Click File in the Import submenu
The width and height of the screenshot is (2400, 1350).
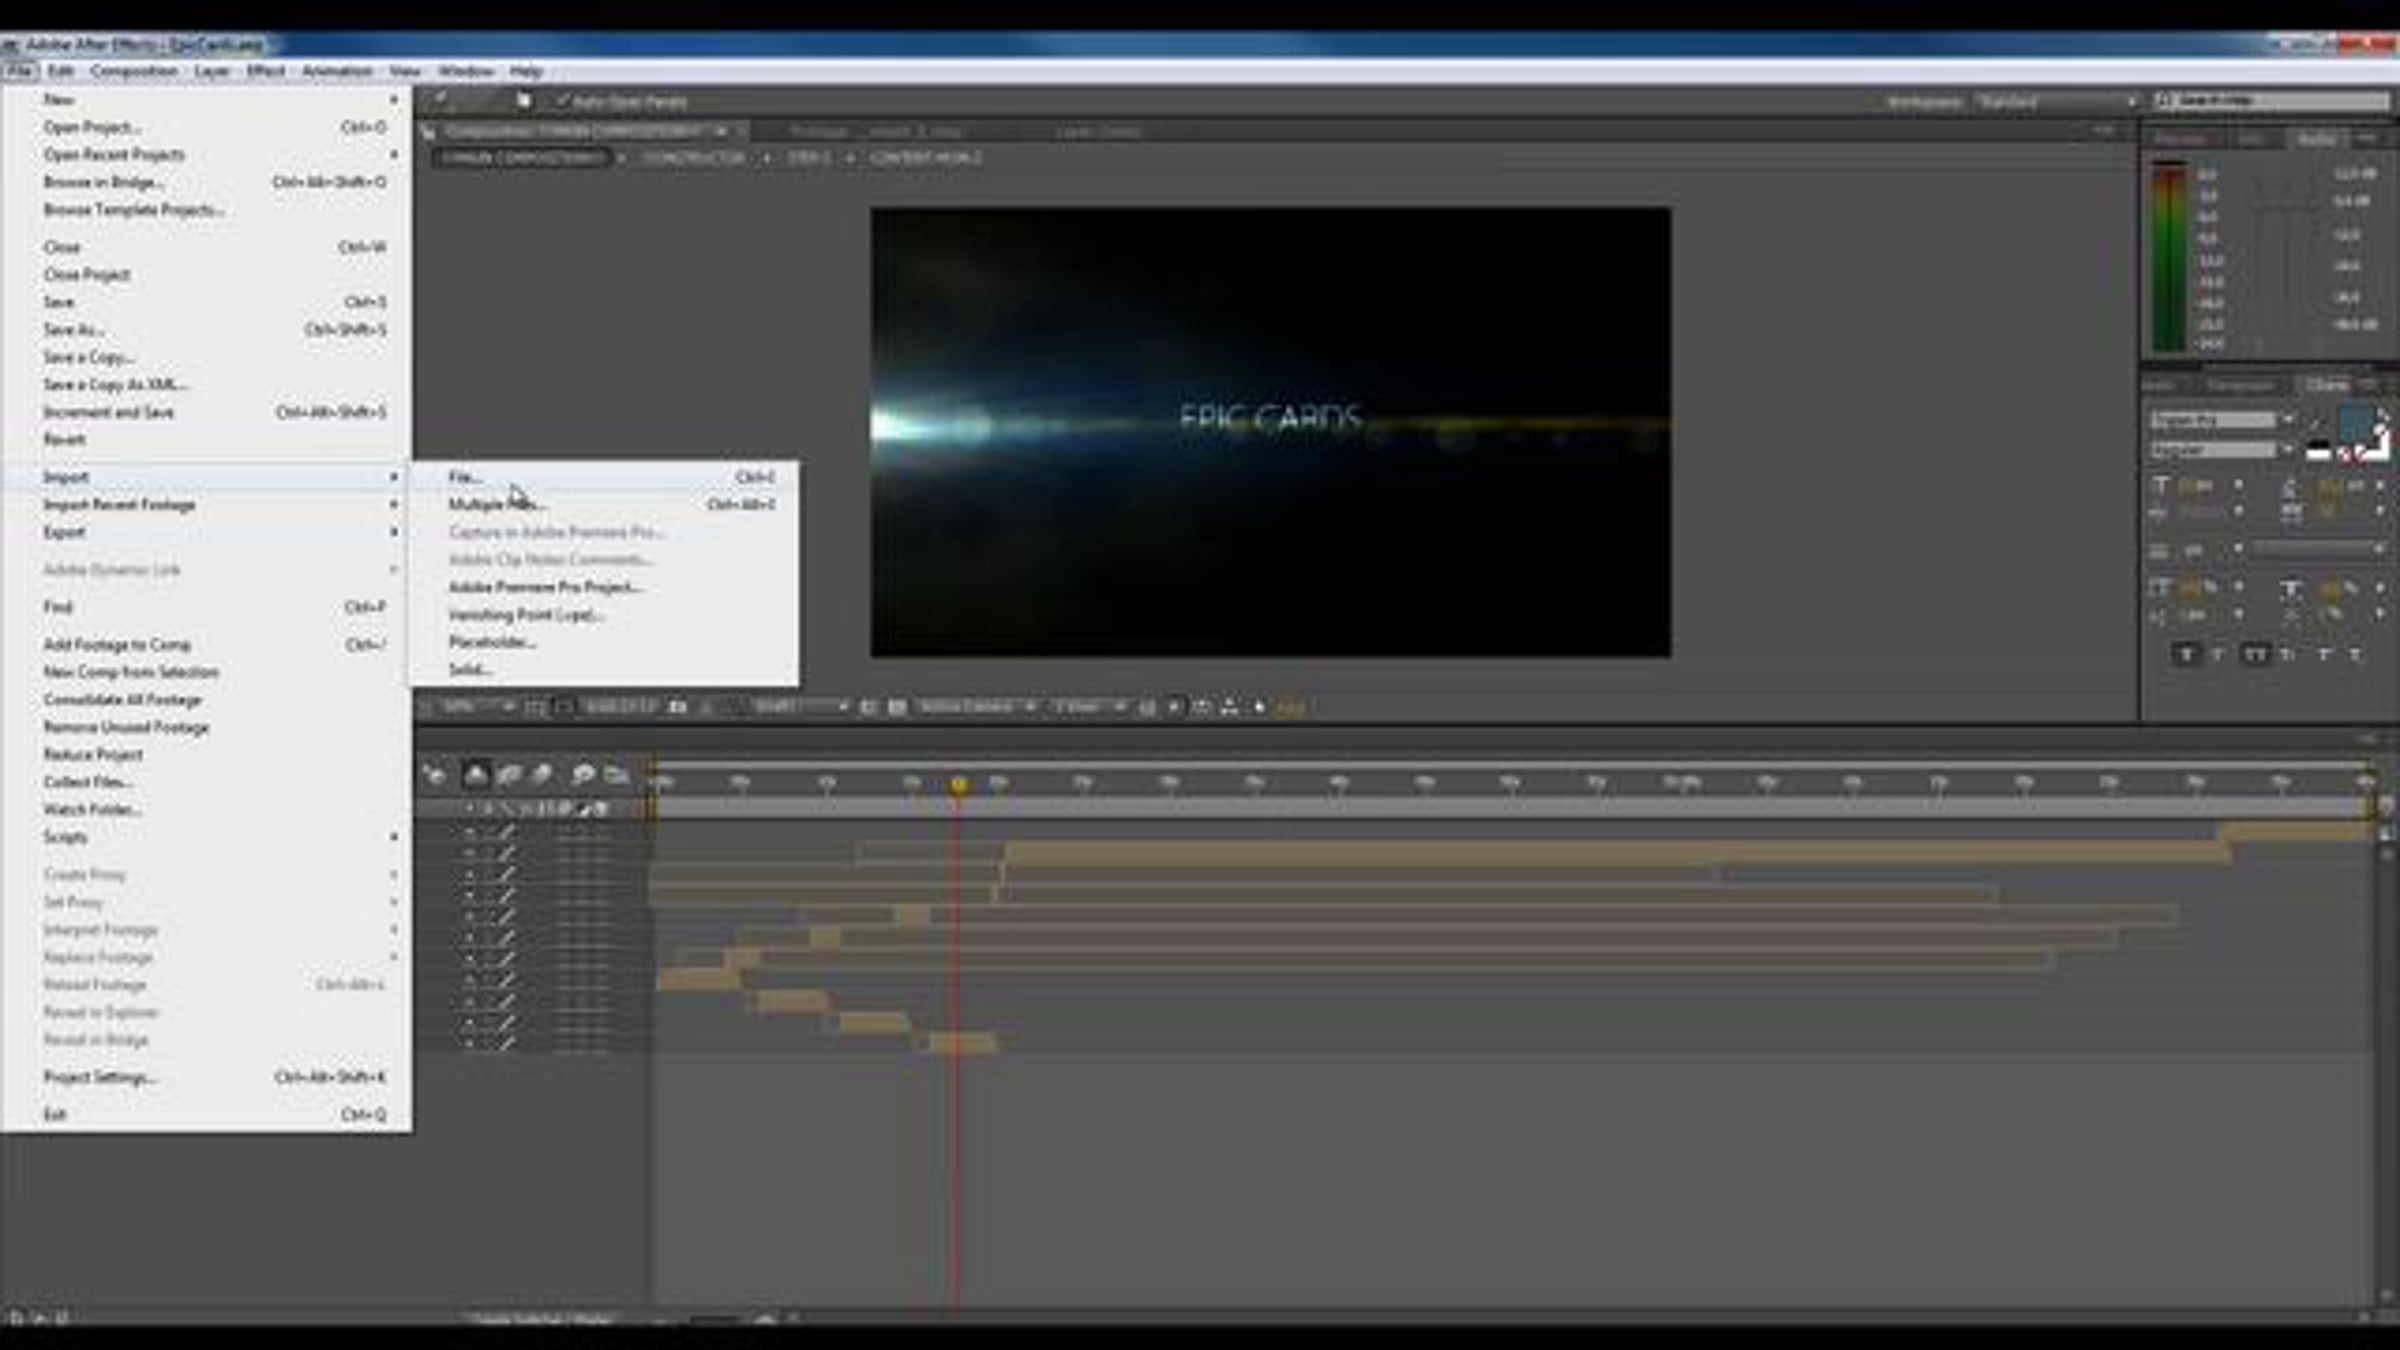point(465,477)
